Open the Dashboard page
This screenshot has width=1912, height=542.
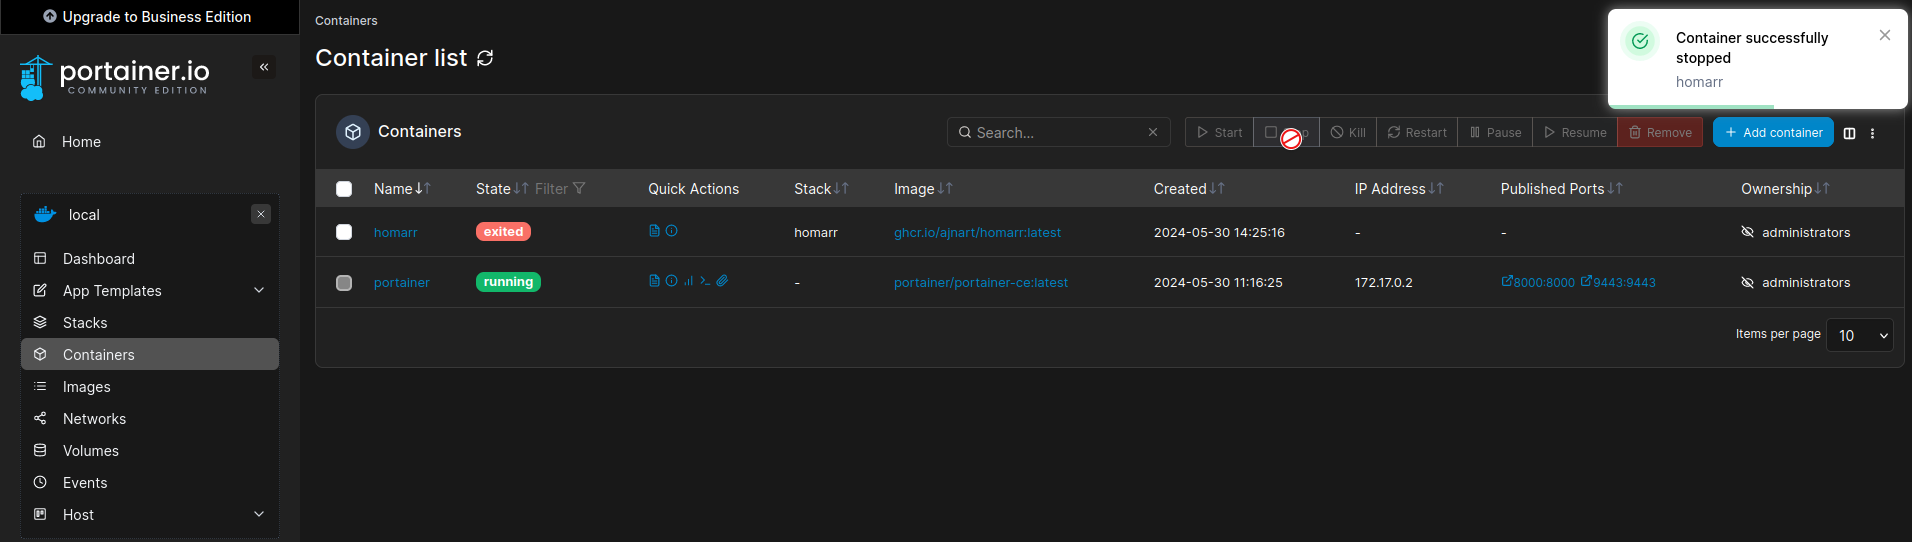pos(150,258)
